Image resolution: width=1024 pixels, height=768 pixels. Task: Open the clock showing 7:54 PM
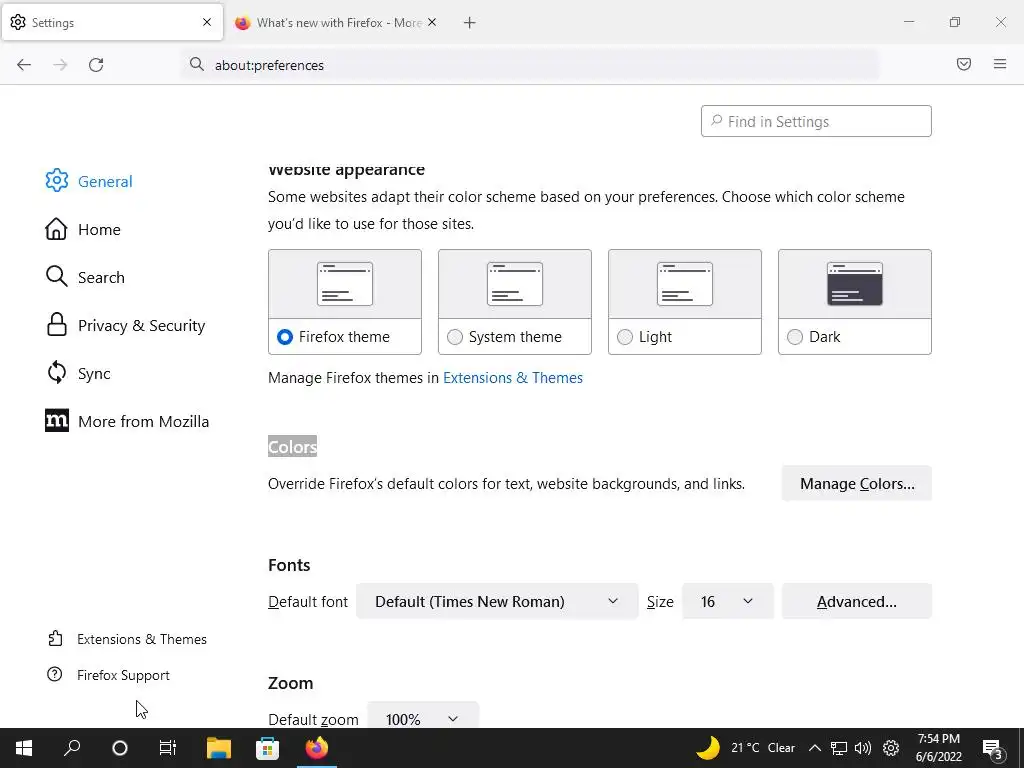tap(938, 748)
